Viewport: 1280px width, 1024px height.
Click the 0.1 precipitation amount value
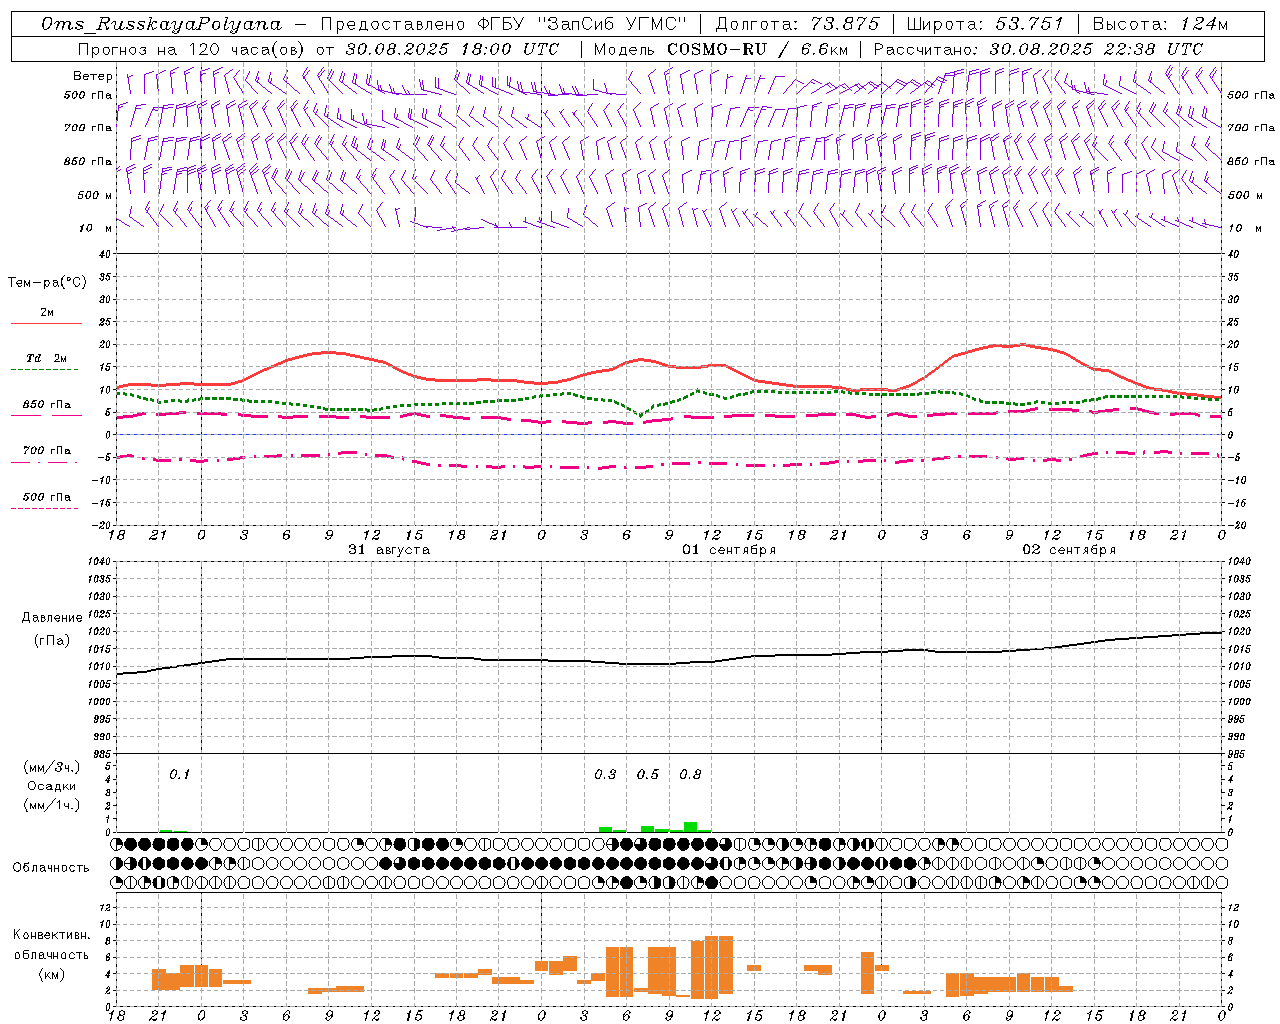coord(179,775)
